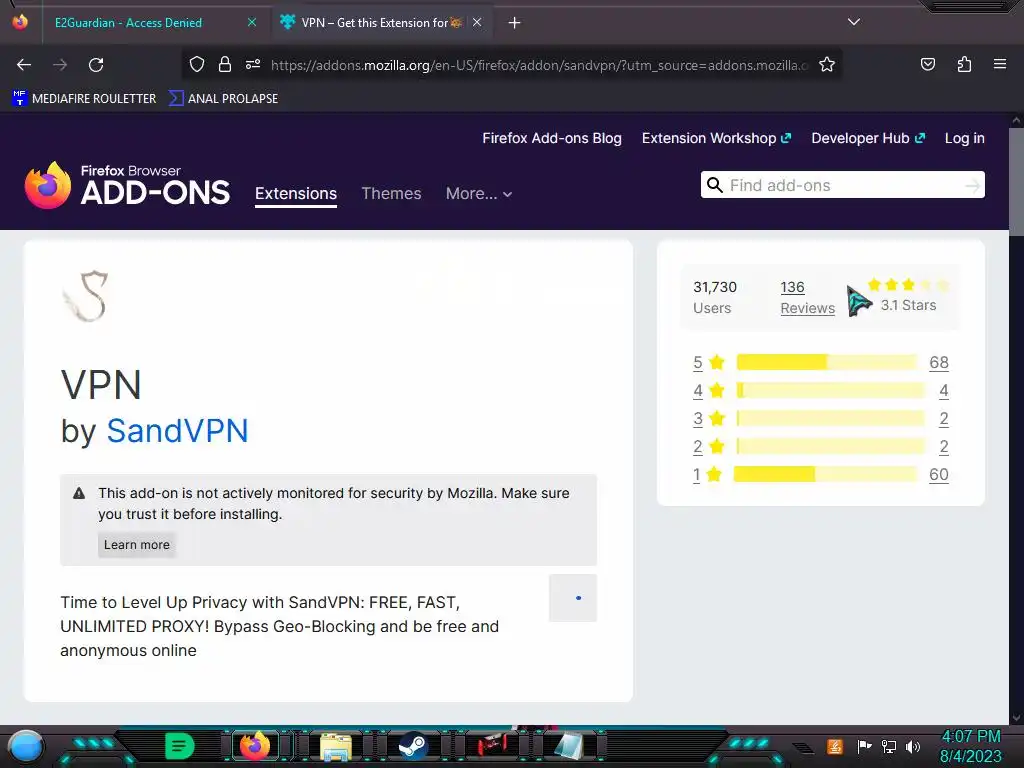
Task: List all tabs with the chevron button
Action: point(854,22)
